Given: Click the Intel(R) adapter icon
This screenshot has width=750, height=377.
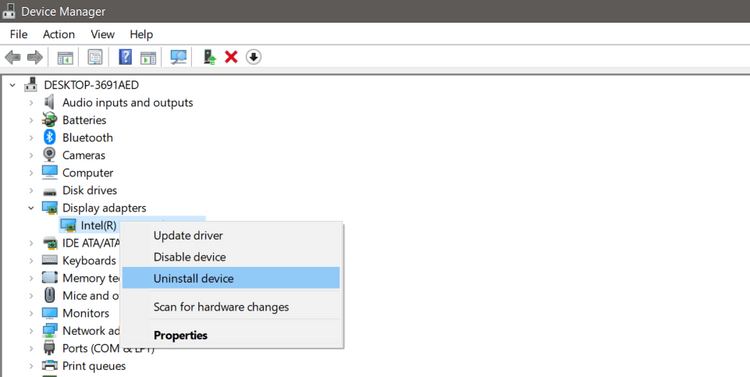Looking at the screenshot, I should [x=68, y=225].
